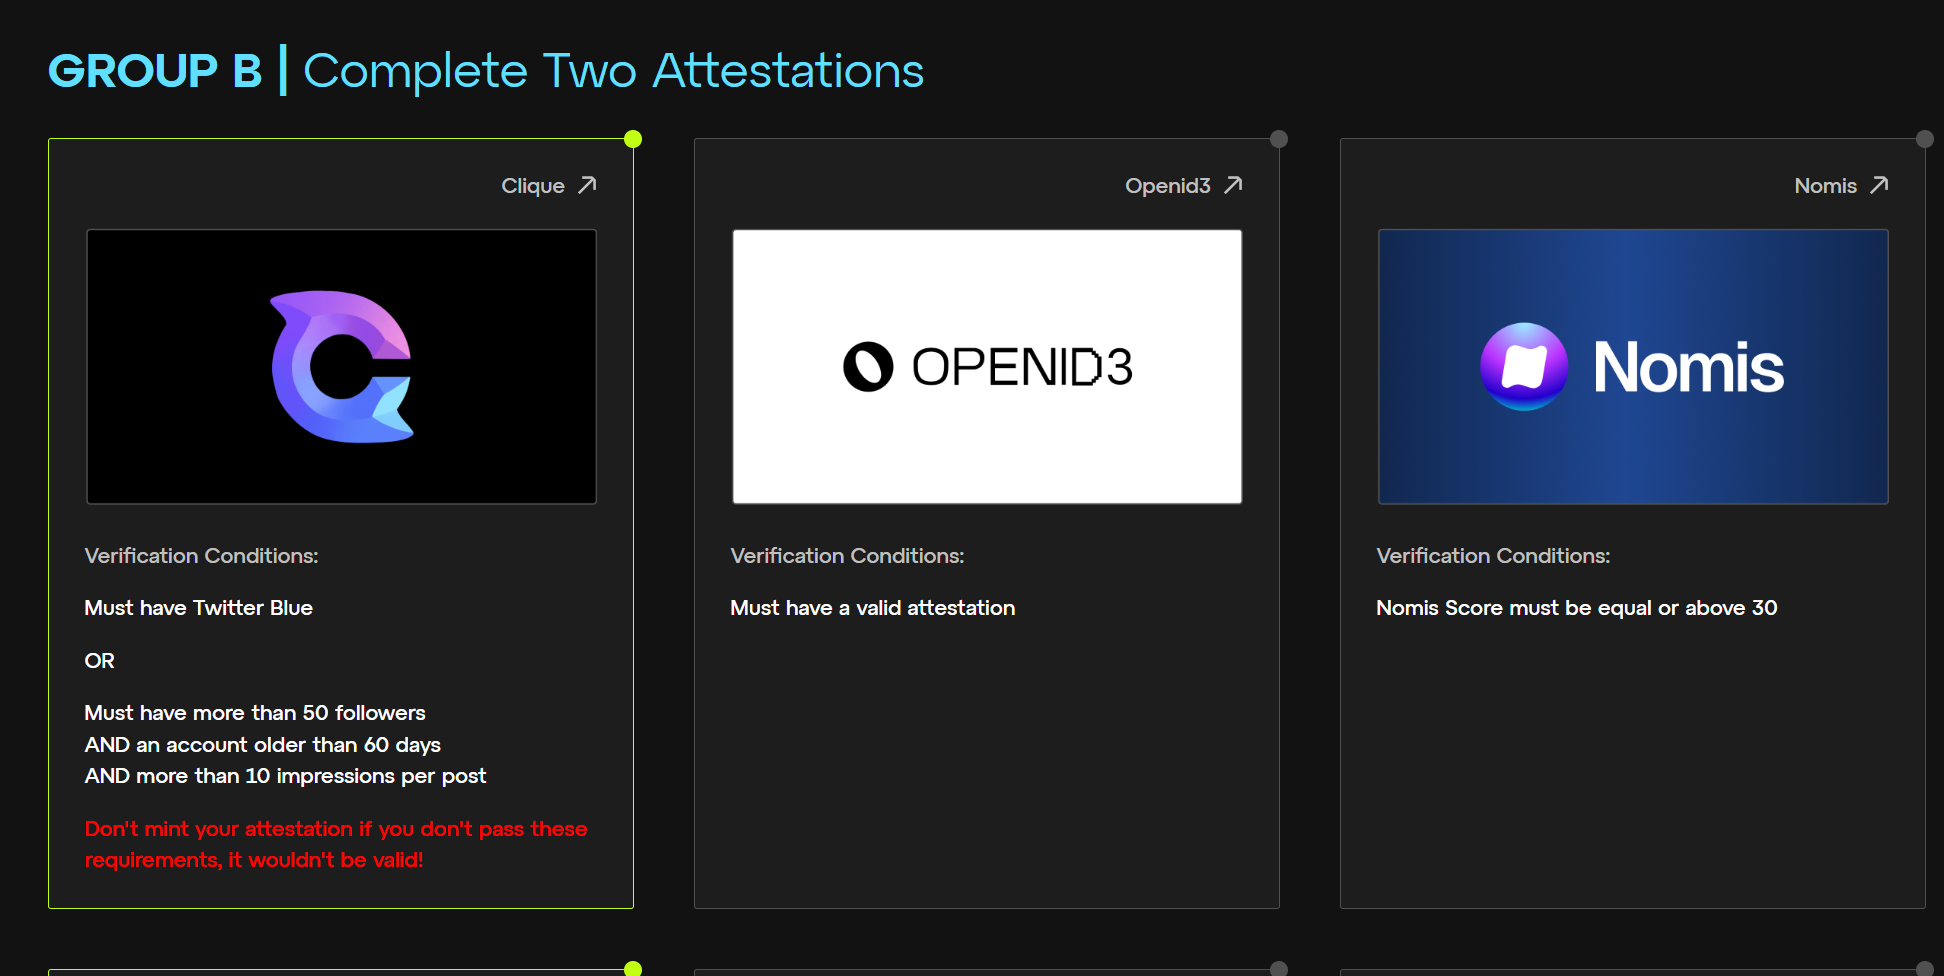This screenshot has width=1944, height=976.
Task: Open the Openid3 external link
Action: [x=1183, y=186]
